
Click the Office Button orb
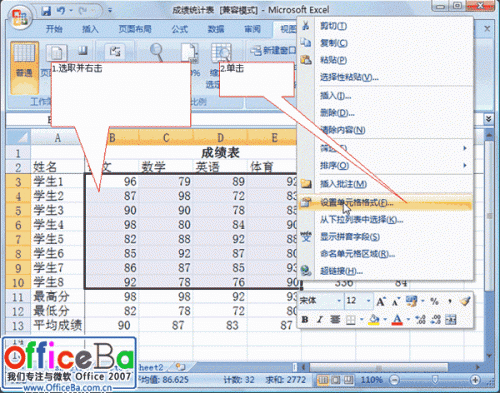[x=20, y=17]
